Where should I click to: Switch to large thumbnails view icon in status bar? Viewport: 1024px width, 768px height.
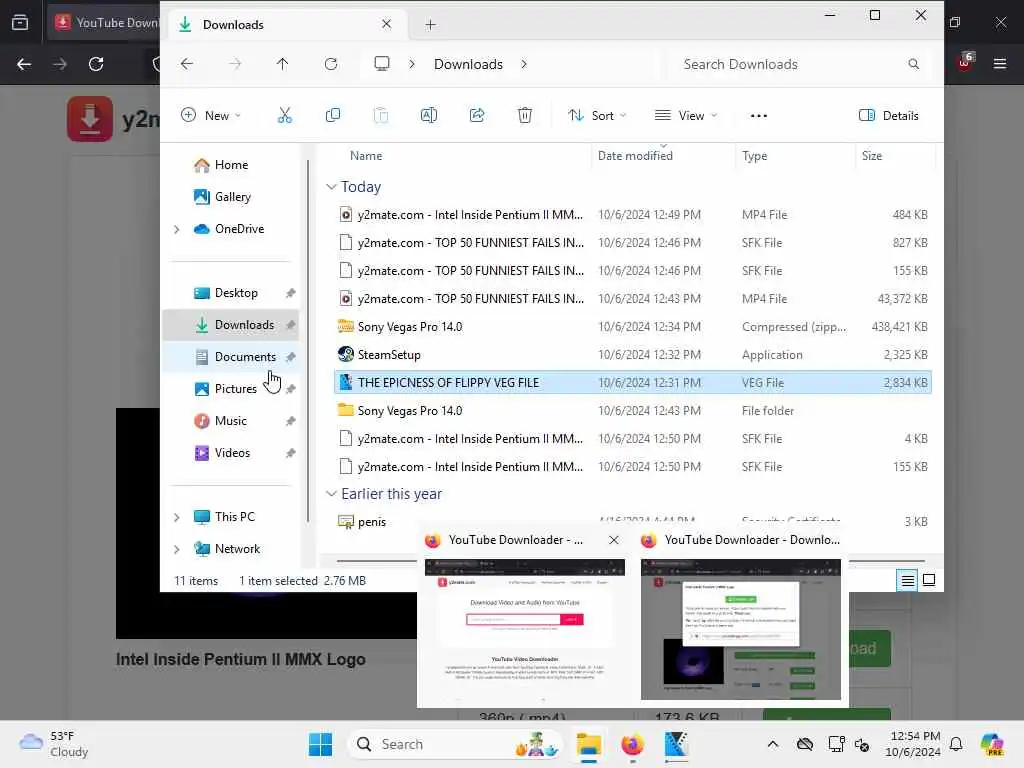click(x=929, y=580)
